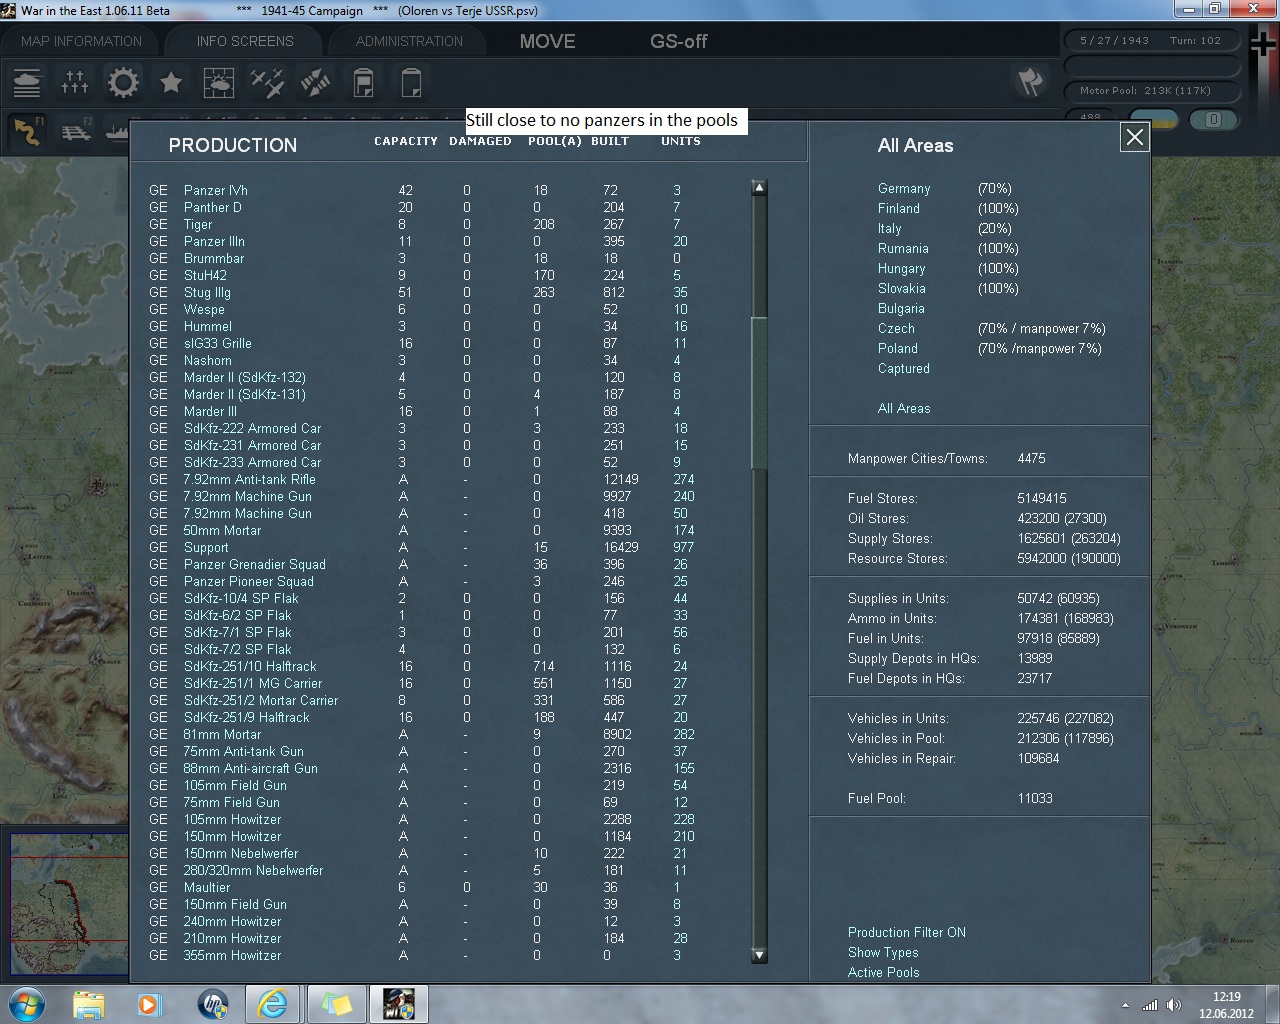Open the weather map icon

pyautogui.click(x=219, y=82)
